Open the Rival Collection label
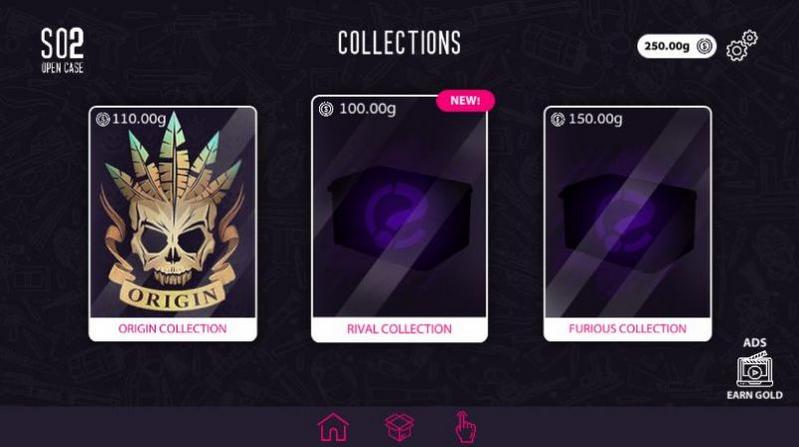The height and width of the screenshot is (447, 799). 400,329
